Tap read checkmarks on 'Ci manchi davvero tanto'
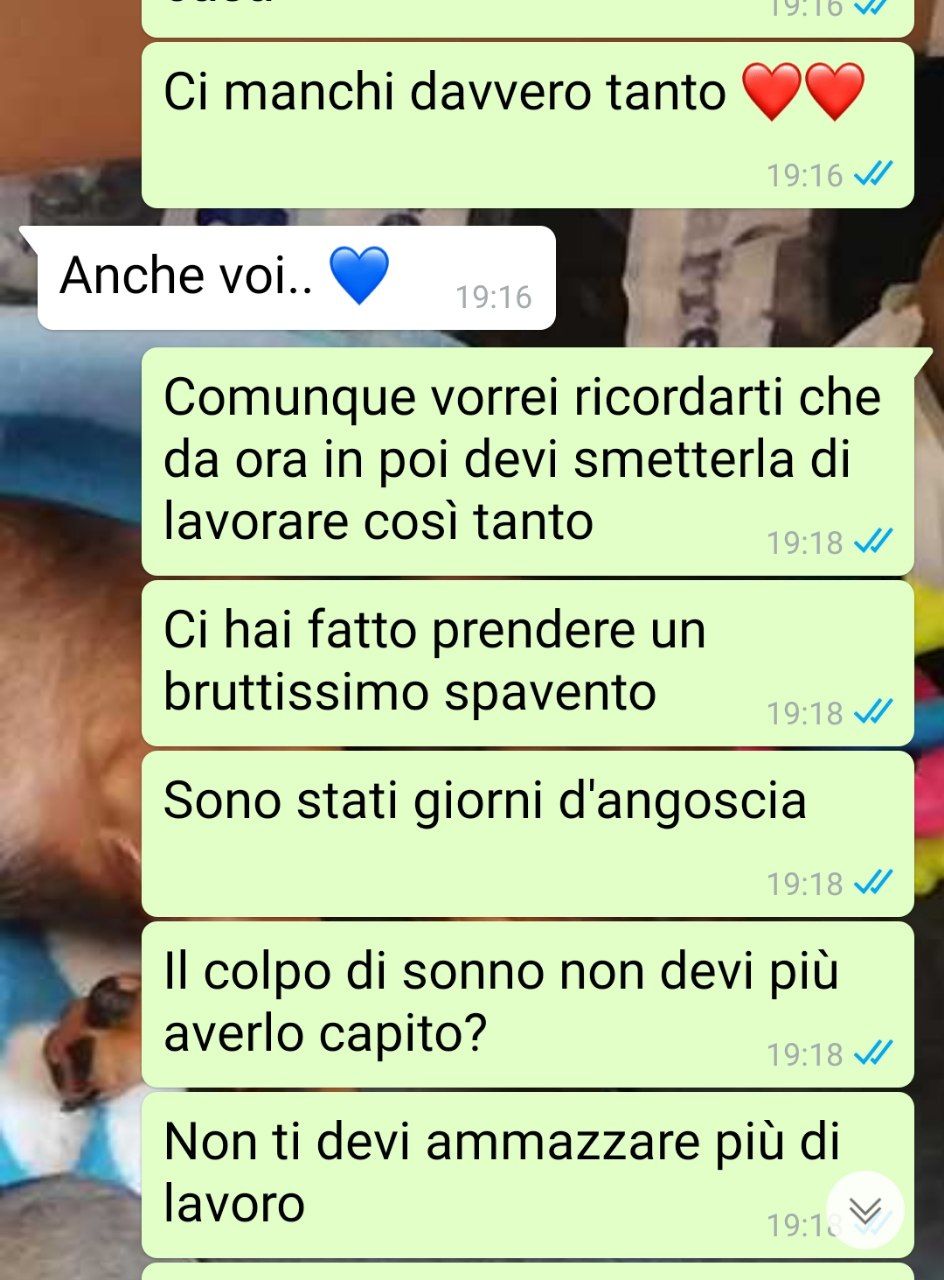944x1280 pixels. point(872,175)
